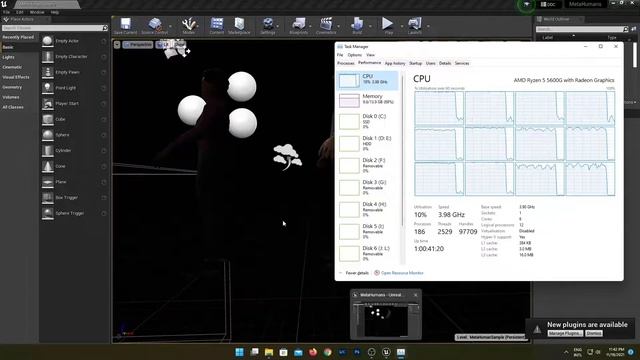
Task: Click the Play button in toolbar
Action: [388, 26]
